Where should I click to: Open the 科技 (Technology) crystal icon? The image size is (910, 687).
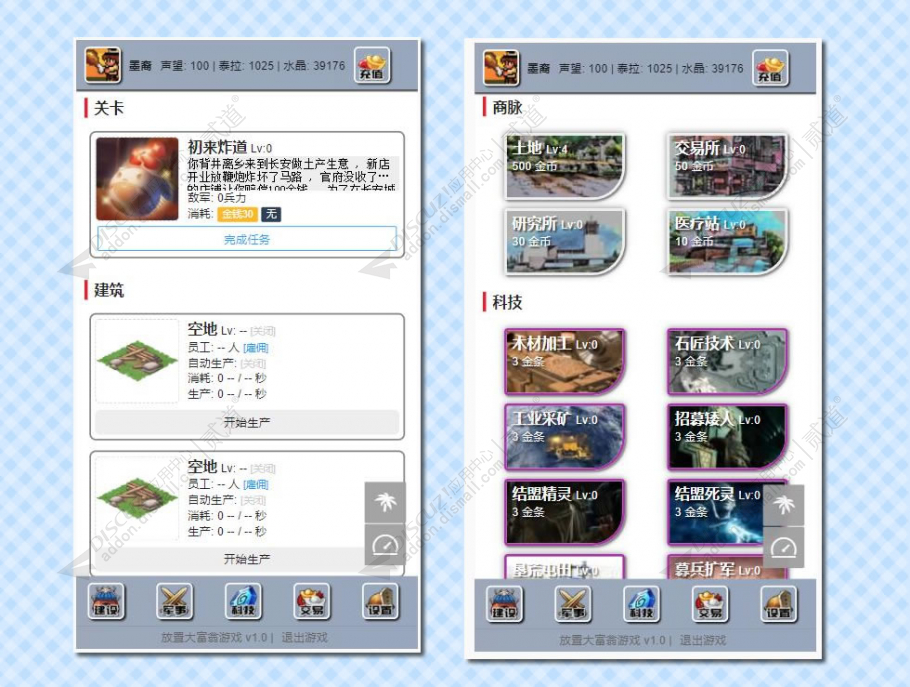(x=243, y=600)
